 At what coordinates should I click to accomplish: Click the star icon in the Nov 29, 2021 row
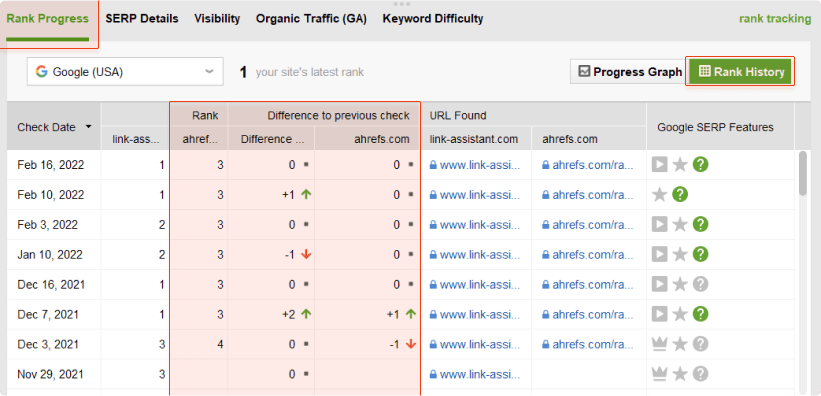(680, 374)
